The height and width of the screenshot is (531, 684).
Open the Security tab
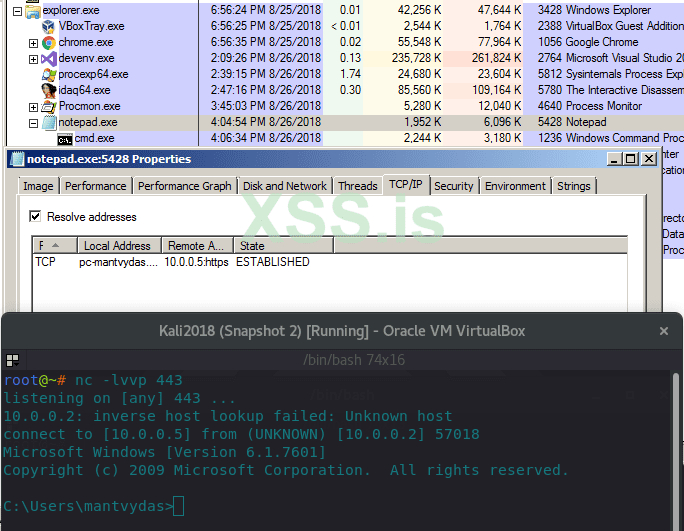click(454, 186)
